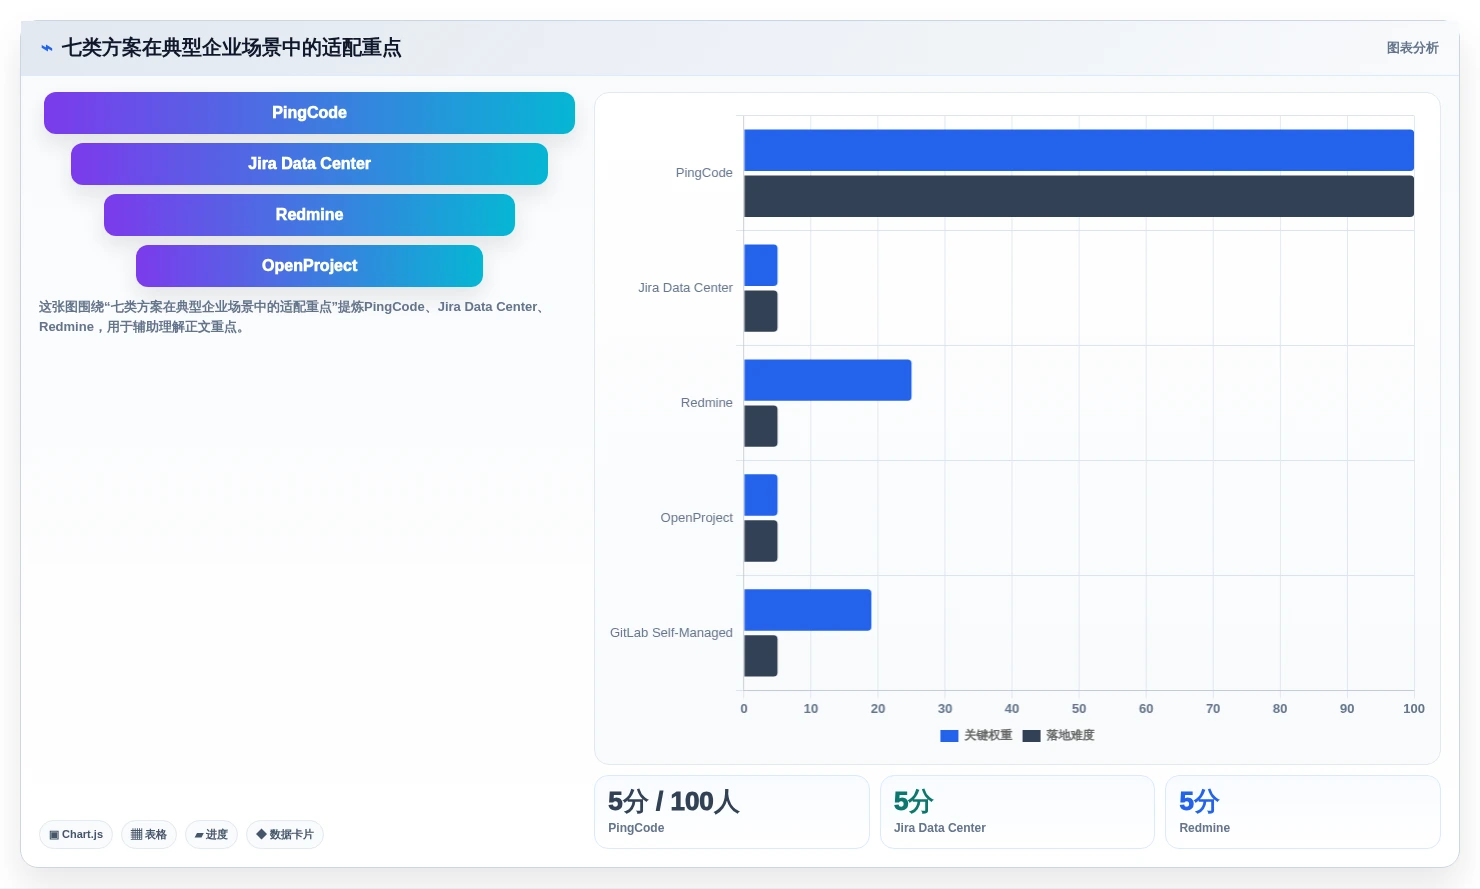Viewport: 1480px width, 889px height.
Task: Click the dark OpenProject bar in chart
Action: coord(761,541)
